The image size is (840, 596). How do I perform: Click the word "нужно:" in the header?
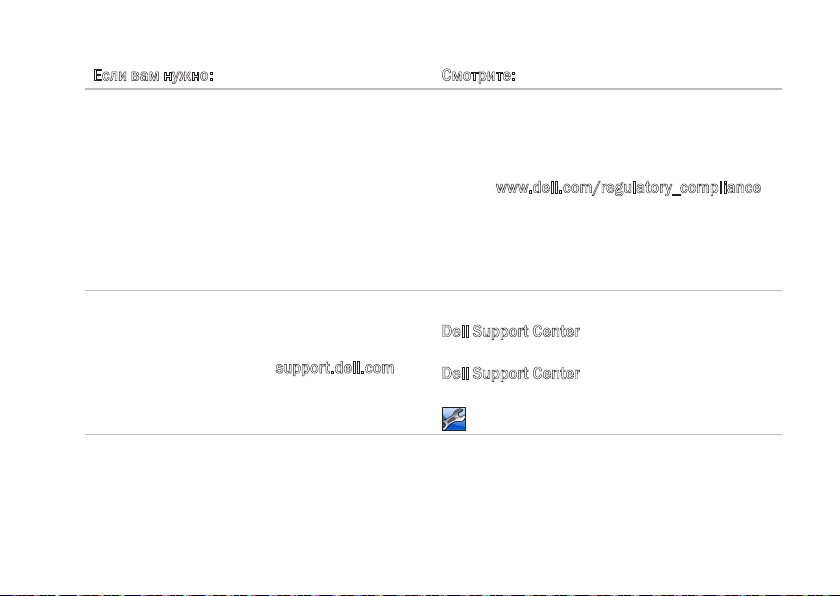click(x=189, y=76)
